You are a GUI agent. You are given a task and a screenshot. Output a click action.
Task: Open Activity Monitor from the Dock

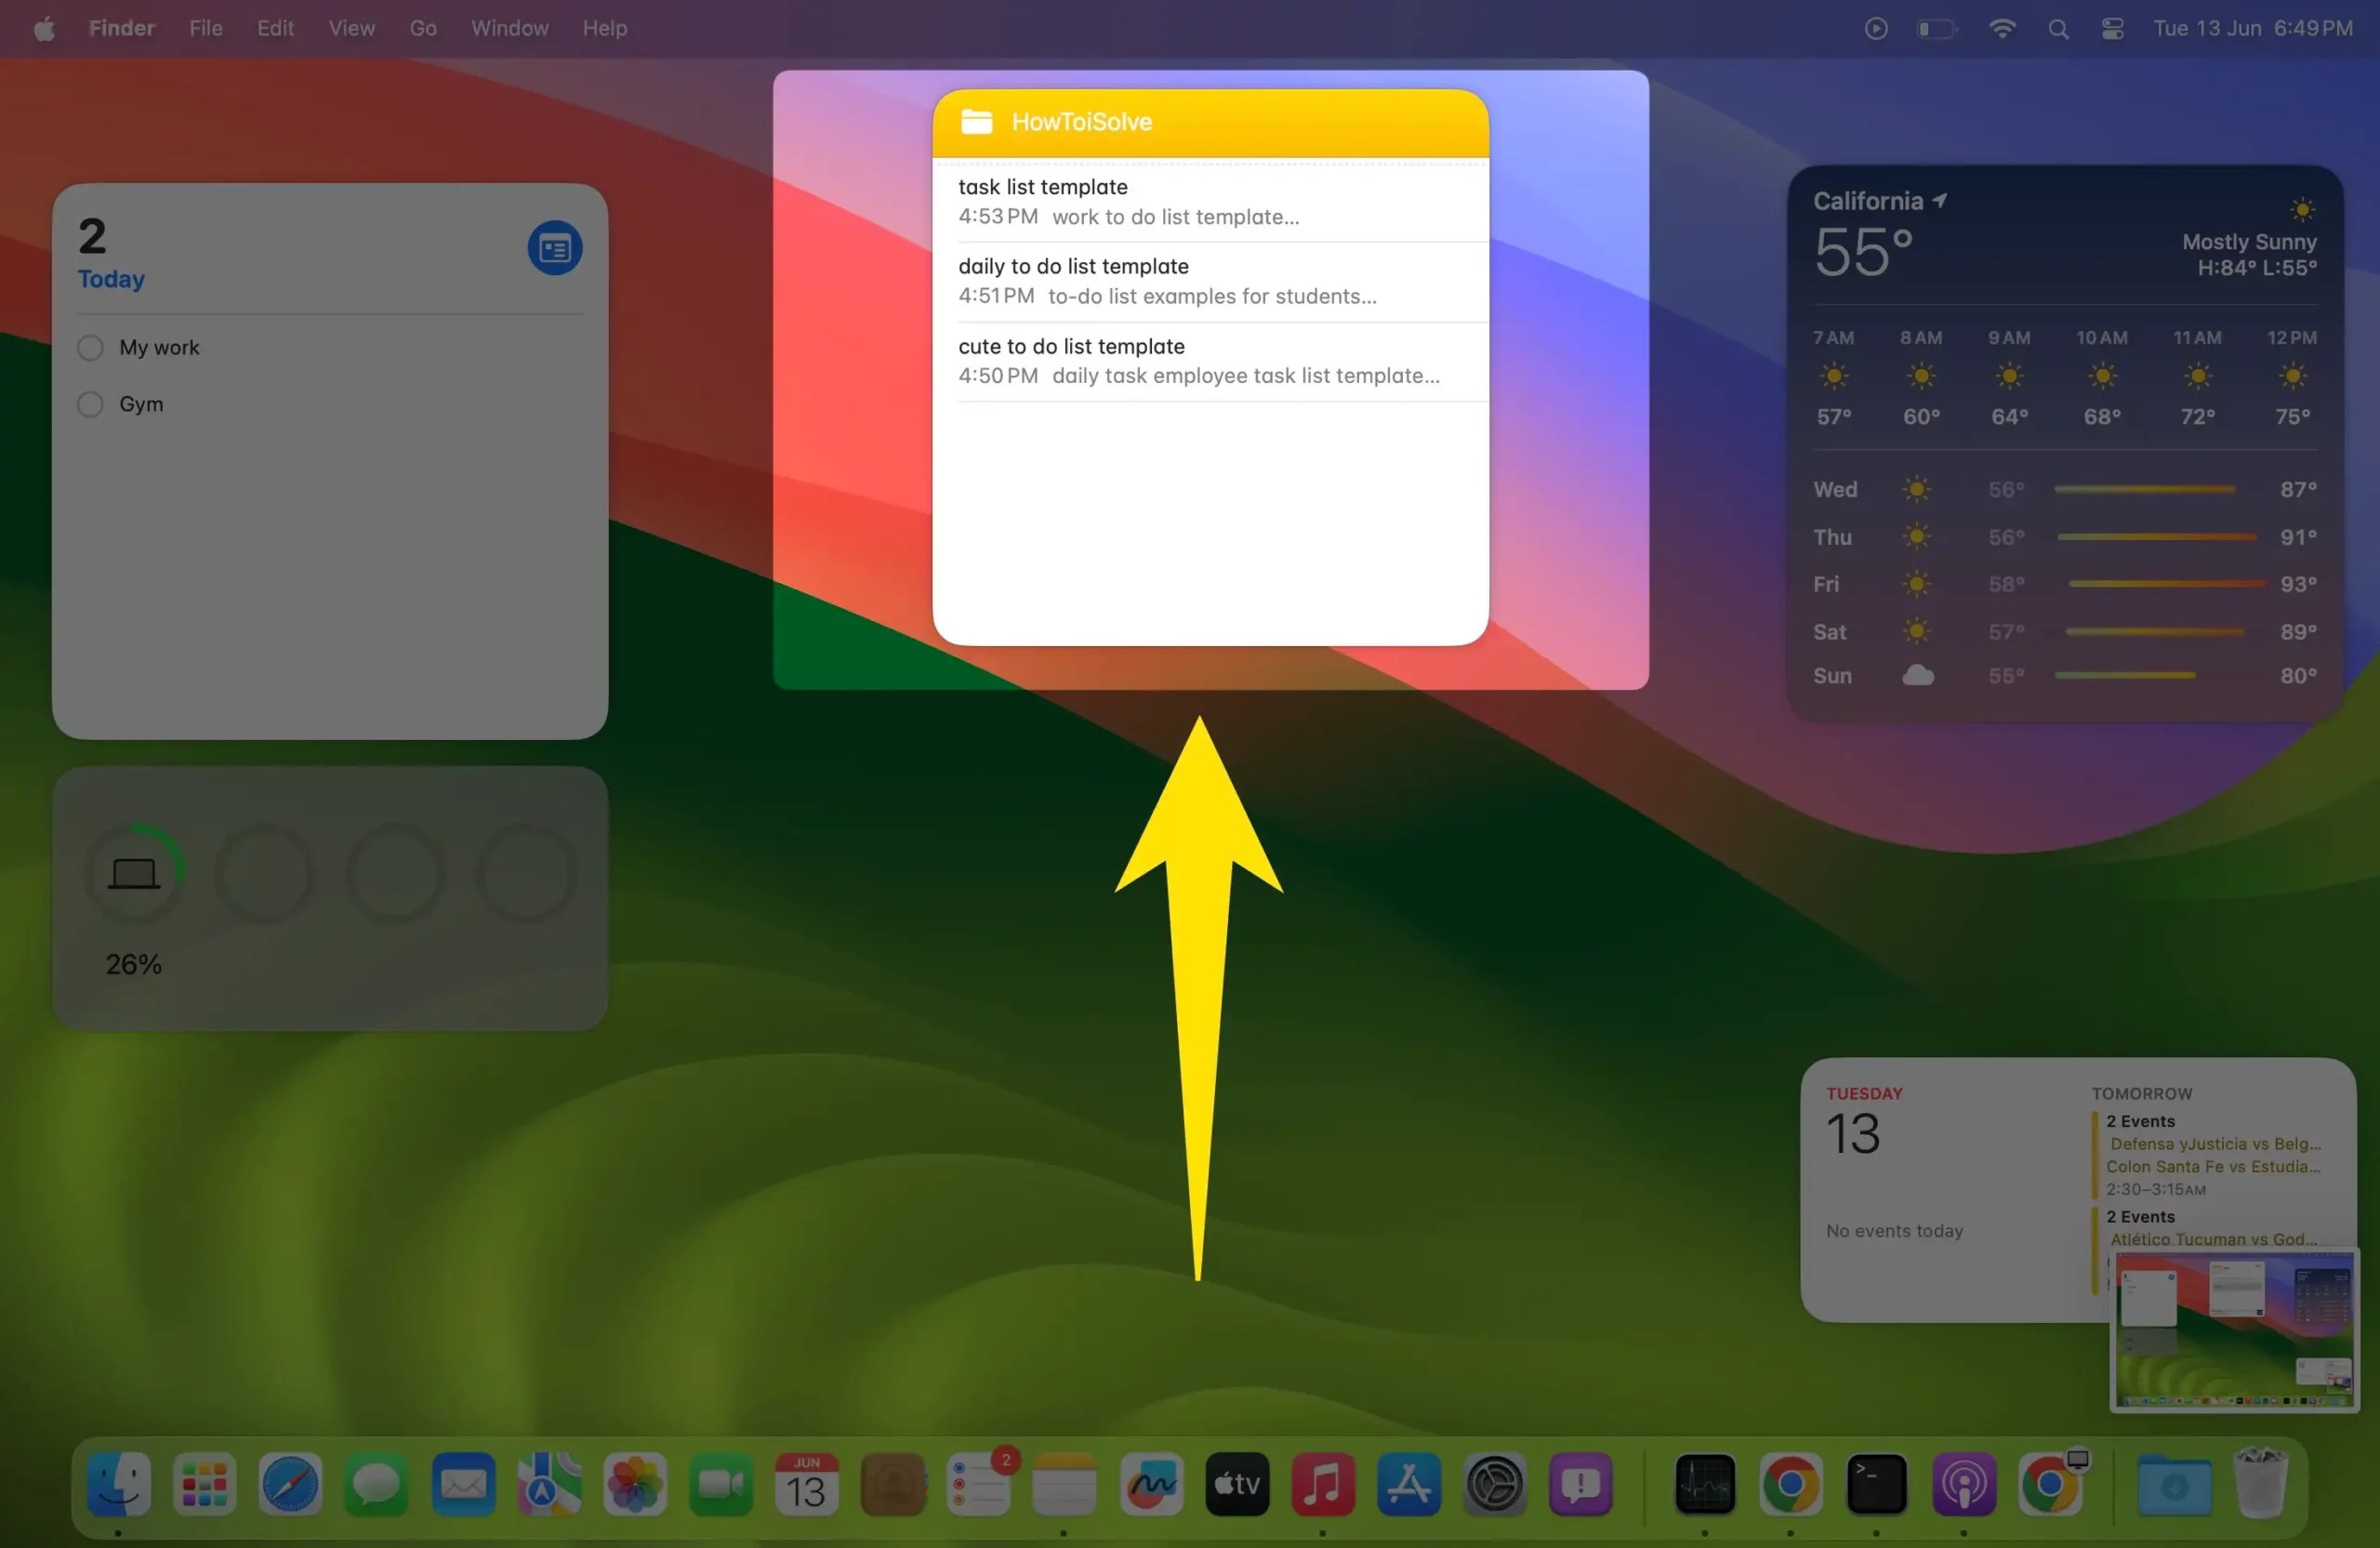pos(1703,1487)
